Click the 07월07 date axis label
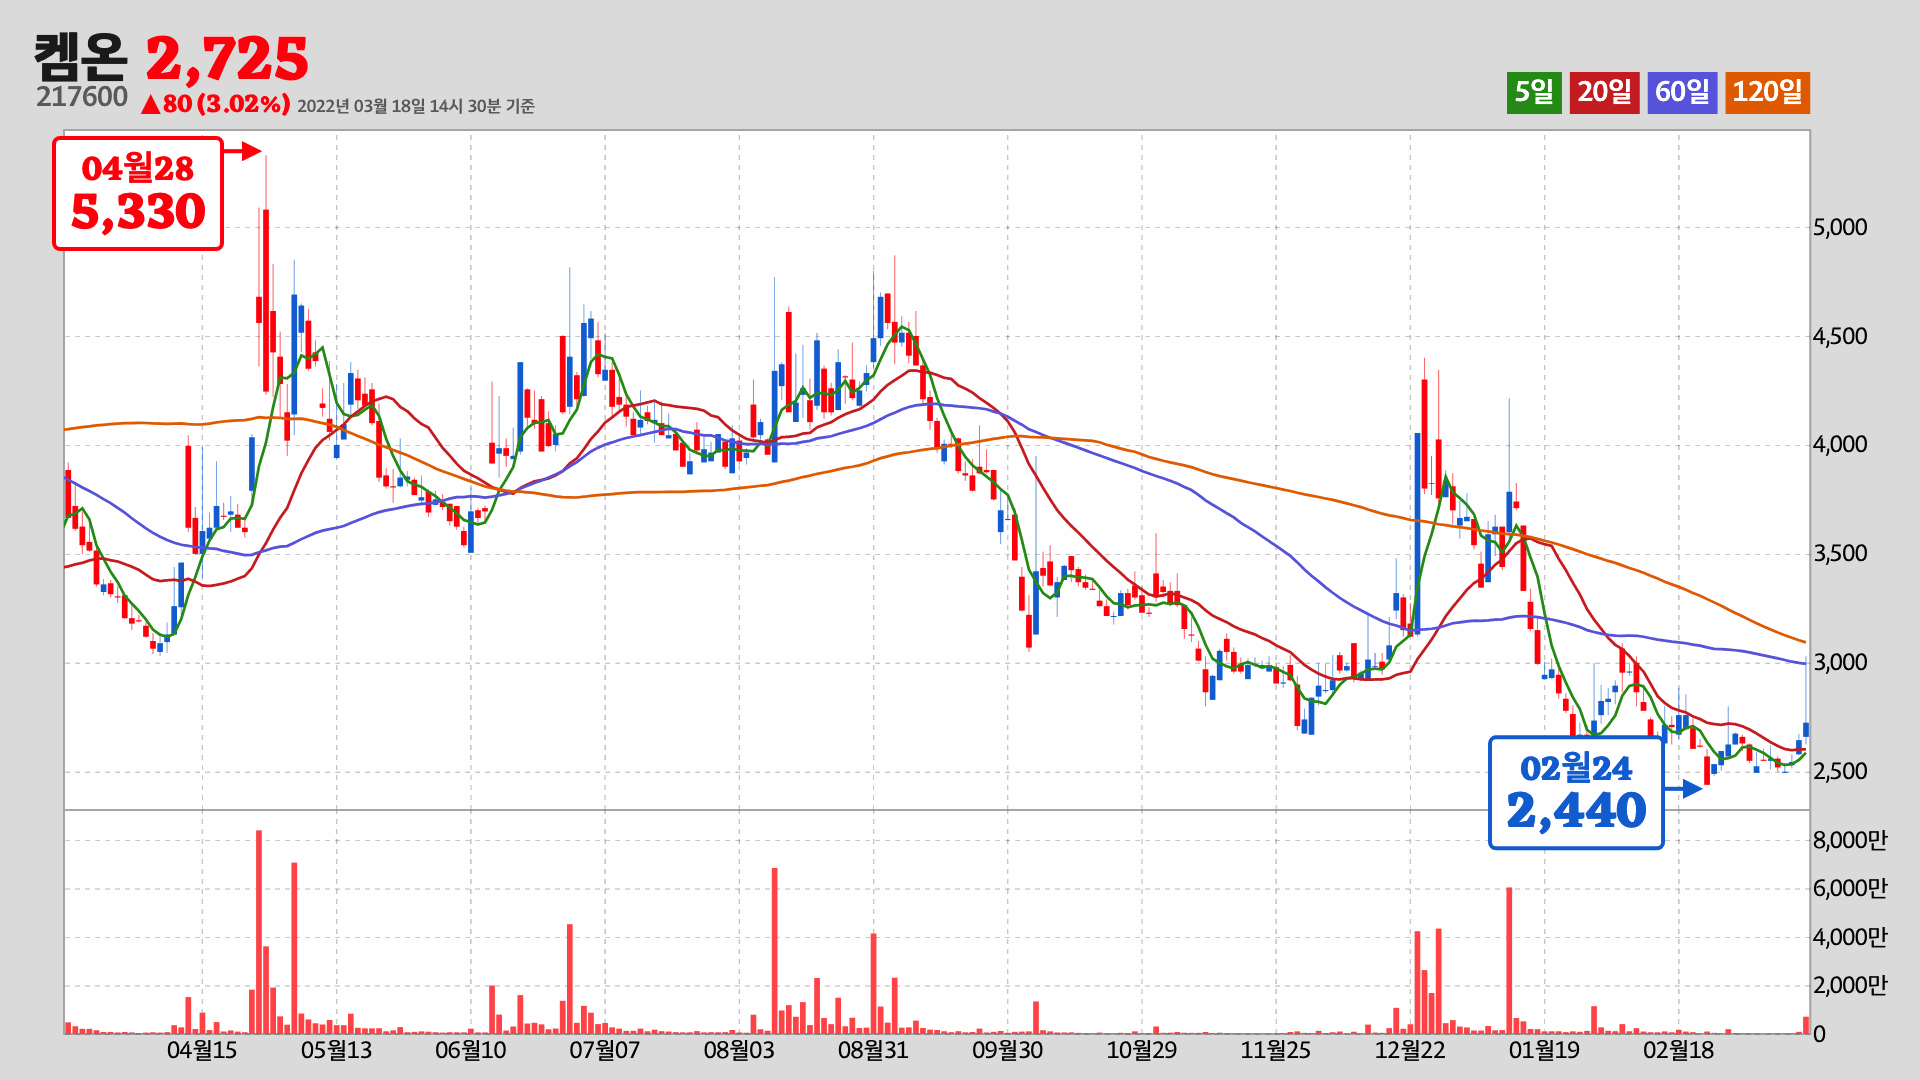This screenshot has height=1080, width=1920. [605, 1051]
